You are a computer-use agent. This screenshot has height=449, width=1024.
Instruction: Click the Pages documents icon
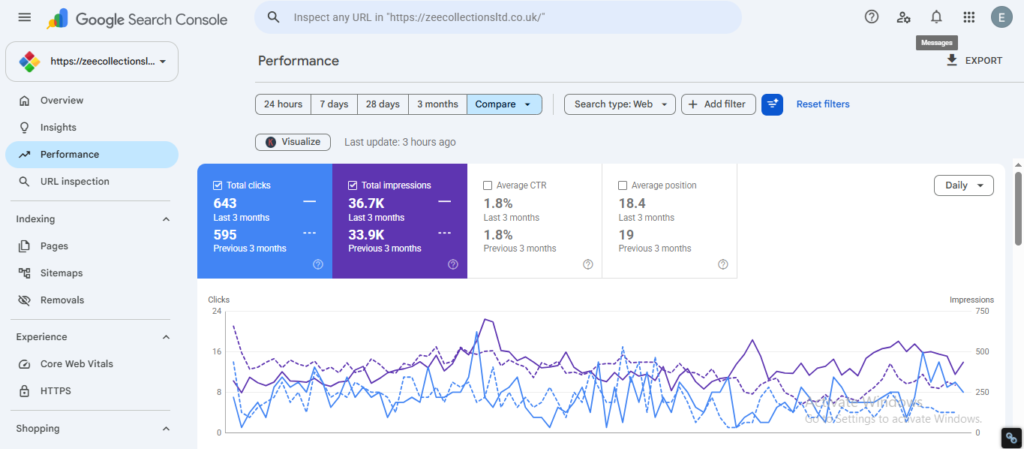pyautogui.click(x=24, y=246)
